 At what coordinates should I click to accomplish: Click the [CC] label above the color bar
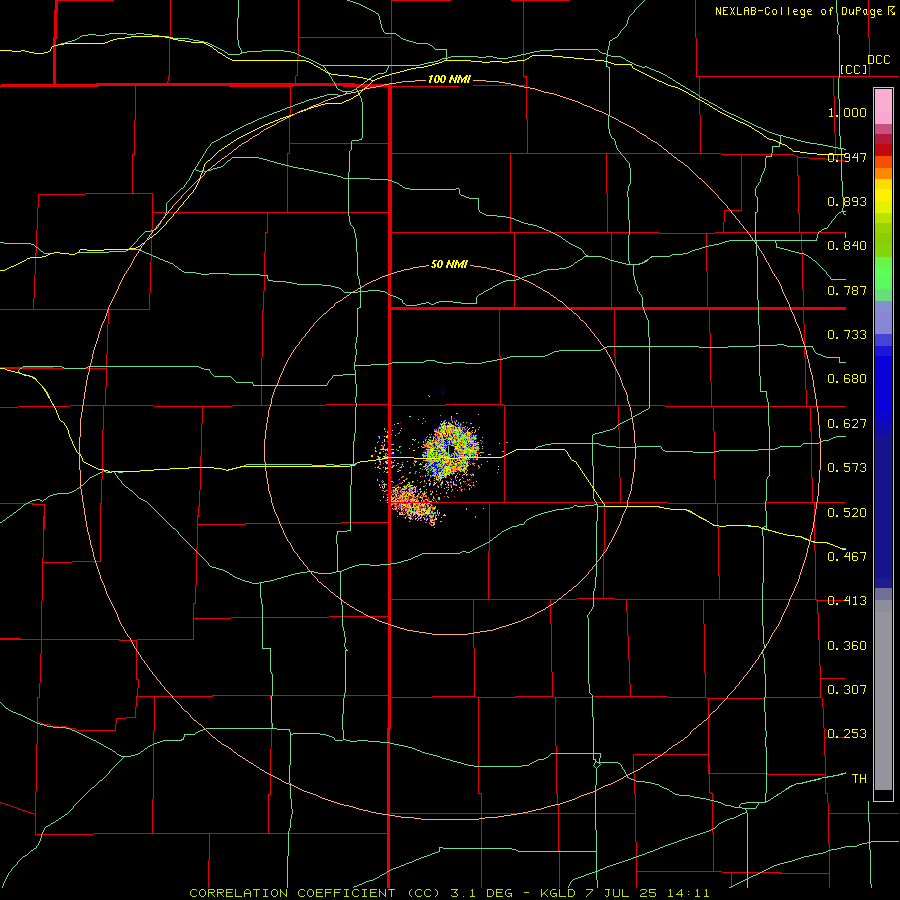(x=854, y=69)
